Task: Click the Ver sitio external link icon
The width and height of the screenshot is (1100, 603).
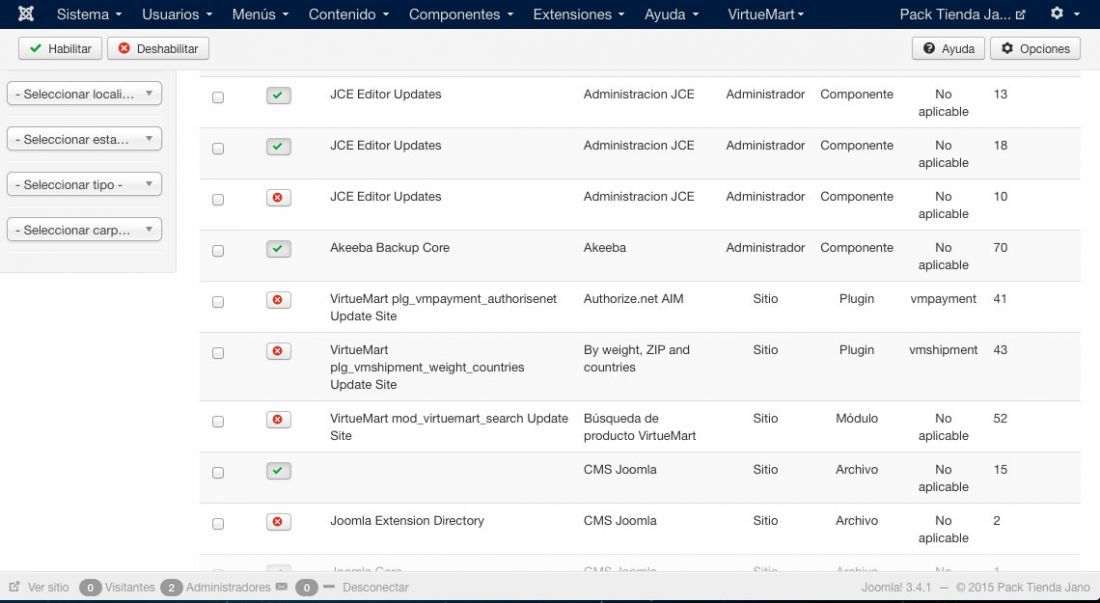Action: (15, 587)
